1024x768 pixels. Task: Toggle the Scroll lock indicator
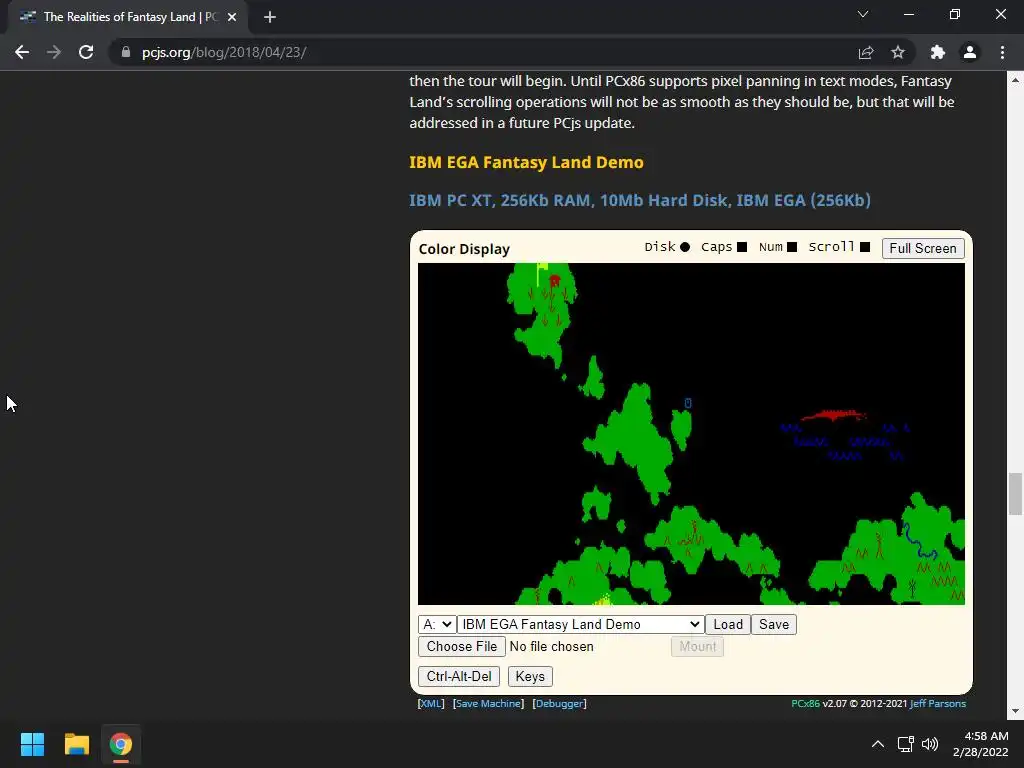click(x=865, y=247)
